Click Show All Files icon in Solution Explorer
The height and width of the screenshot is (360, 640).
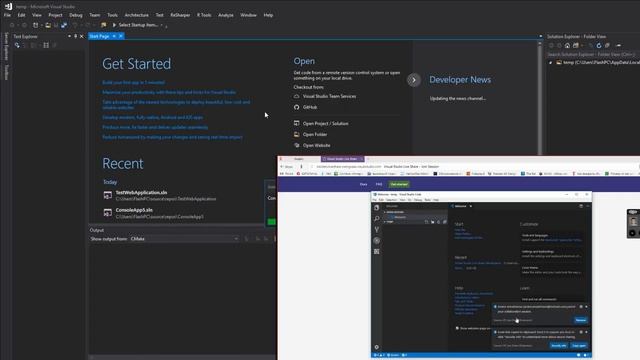click(607, 45)
